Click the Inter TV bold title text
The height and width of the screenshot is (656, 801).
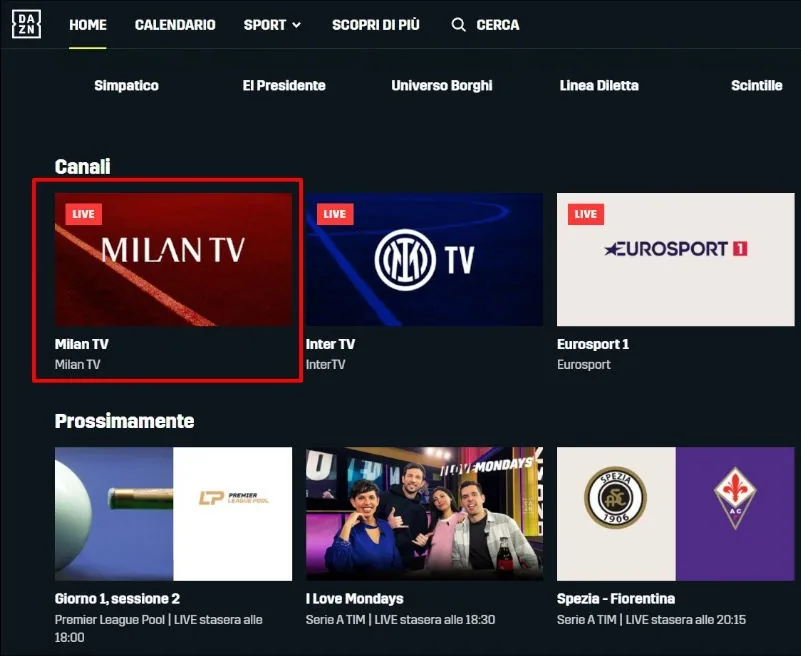(x=330, y=344)
